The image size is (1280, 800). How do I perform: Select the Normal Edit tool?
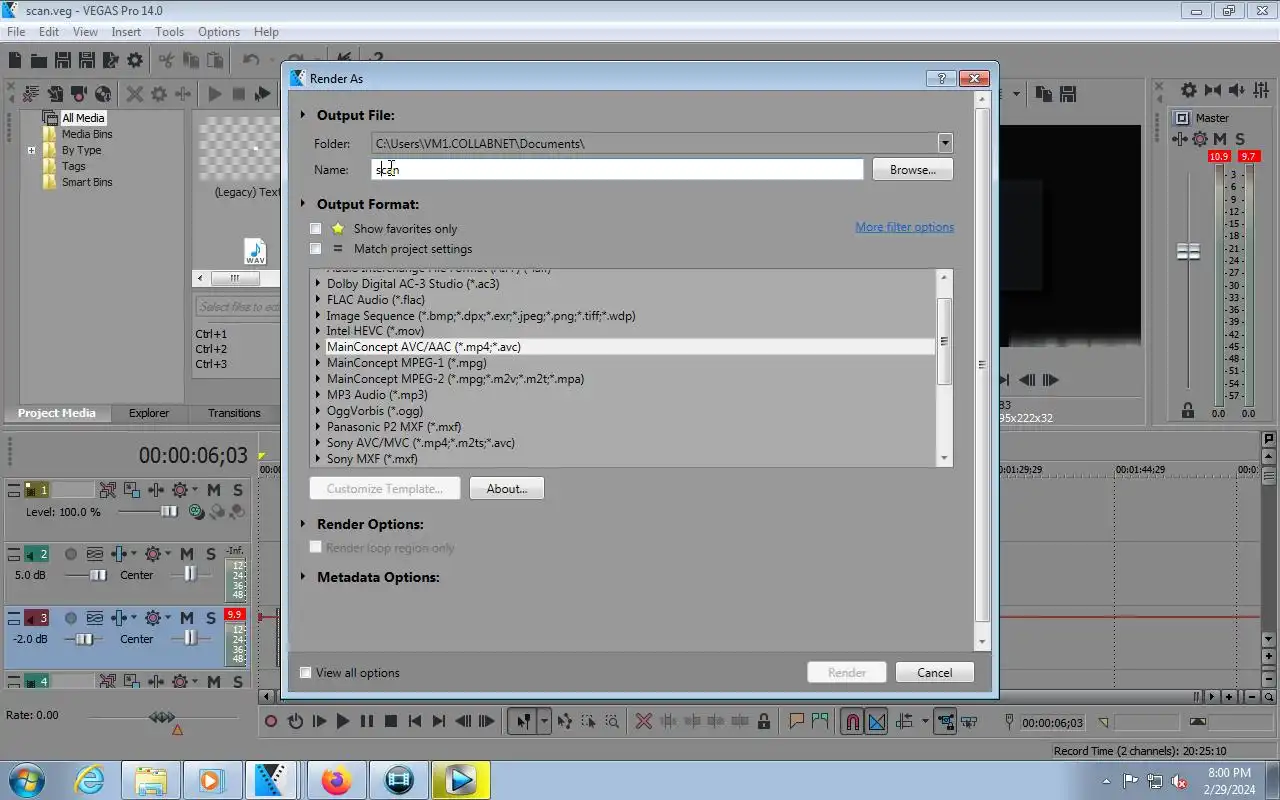point(522,721)
